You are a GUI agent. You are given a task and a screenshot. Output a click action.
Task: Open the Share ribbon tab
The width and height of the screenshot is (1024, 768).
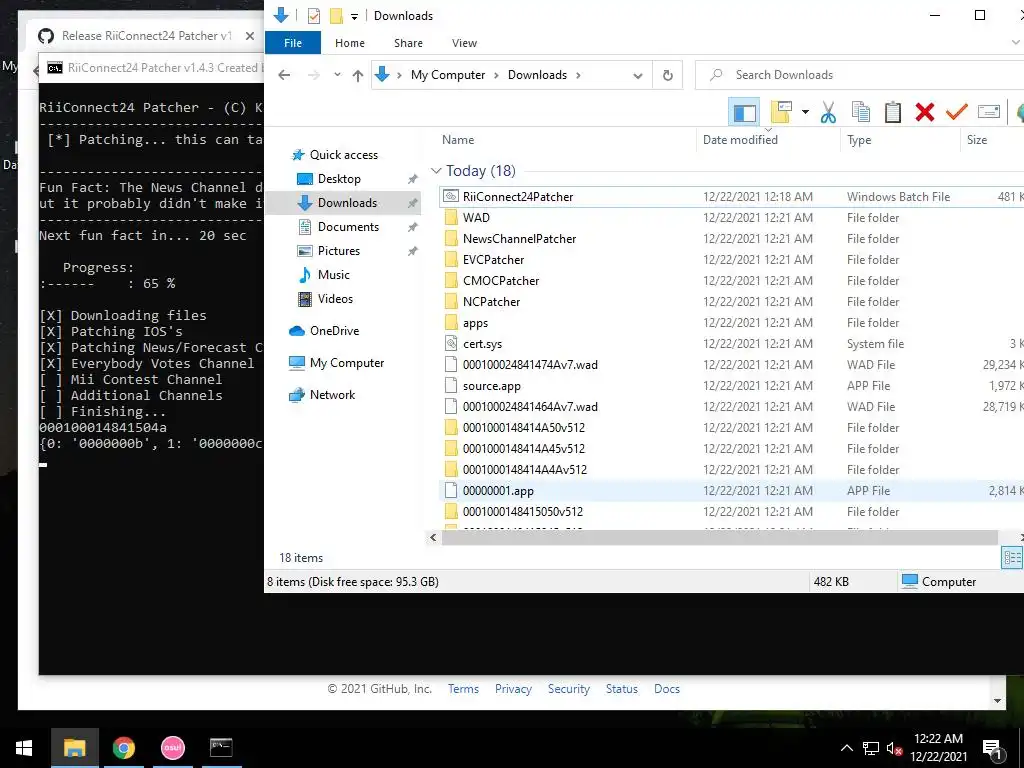pyautogui.click(x=408, y=43)
